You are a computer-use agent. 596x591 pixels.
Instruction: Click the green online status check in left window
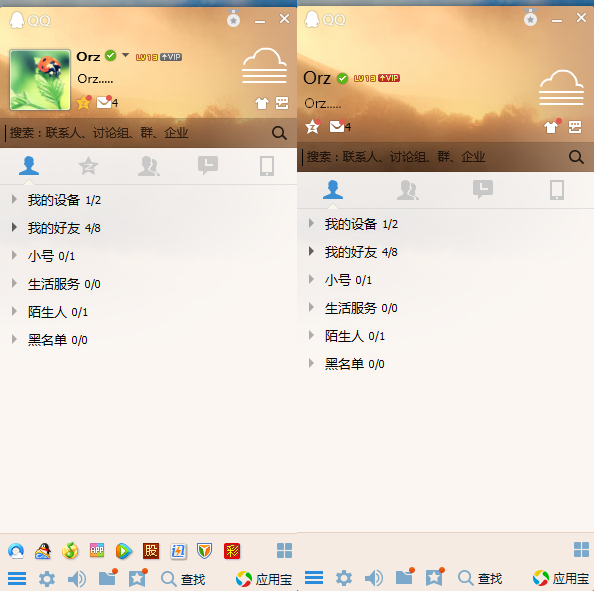click(111, 55)
